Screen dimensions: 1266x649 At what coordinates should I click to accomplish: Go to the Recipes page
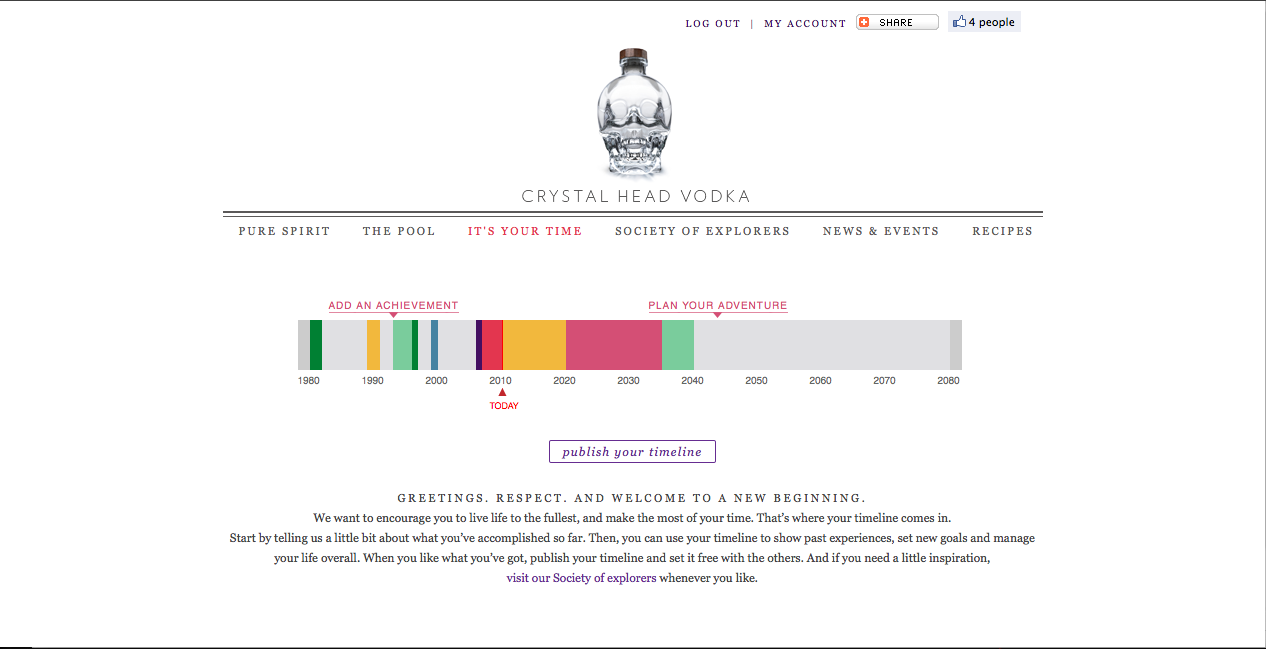pos(1002,231)
